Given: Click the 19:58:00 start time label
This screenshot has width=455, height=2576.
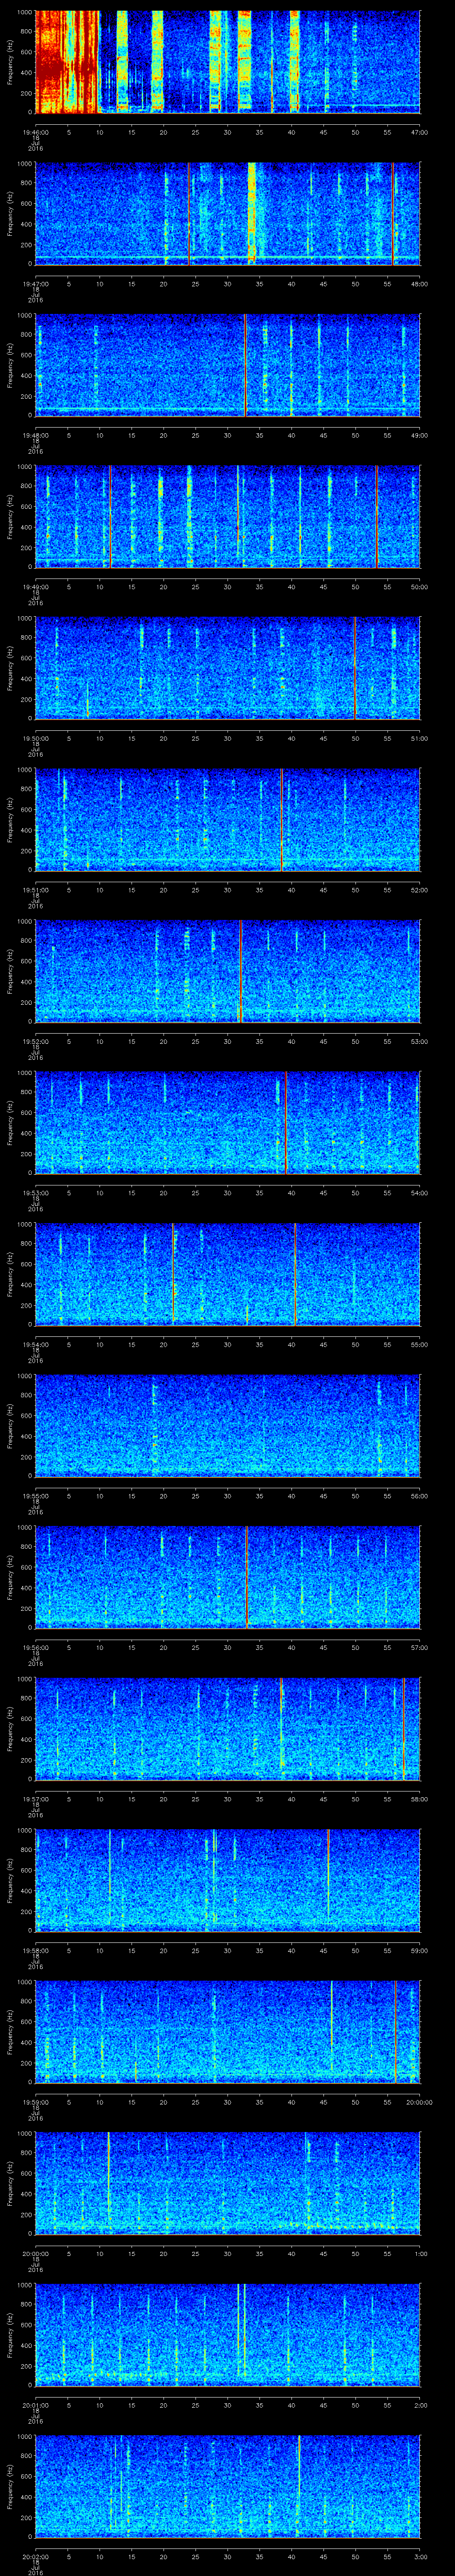Looking at the screenshot, I should (x=36, y=1950).
